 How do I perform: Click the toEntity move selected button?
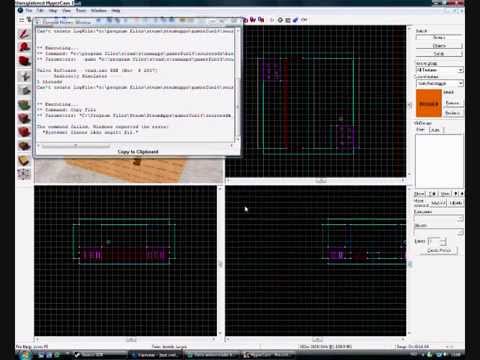(455, 203)
